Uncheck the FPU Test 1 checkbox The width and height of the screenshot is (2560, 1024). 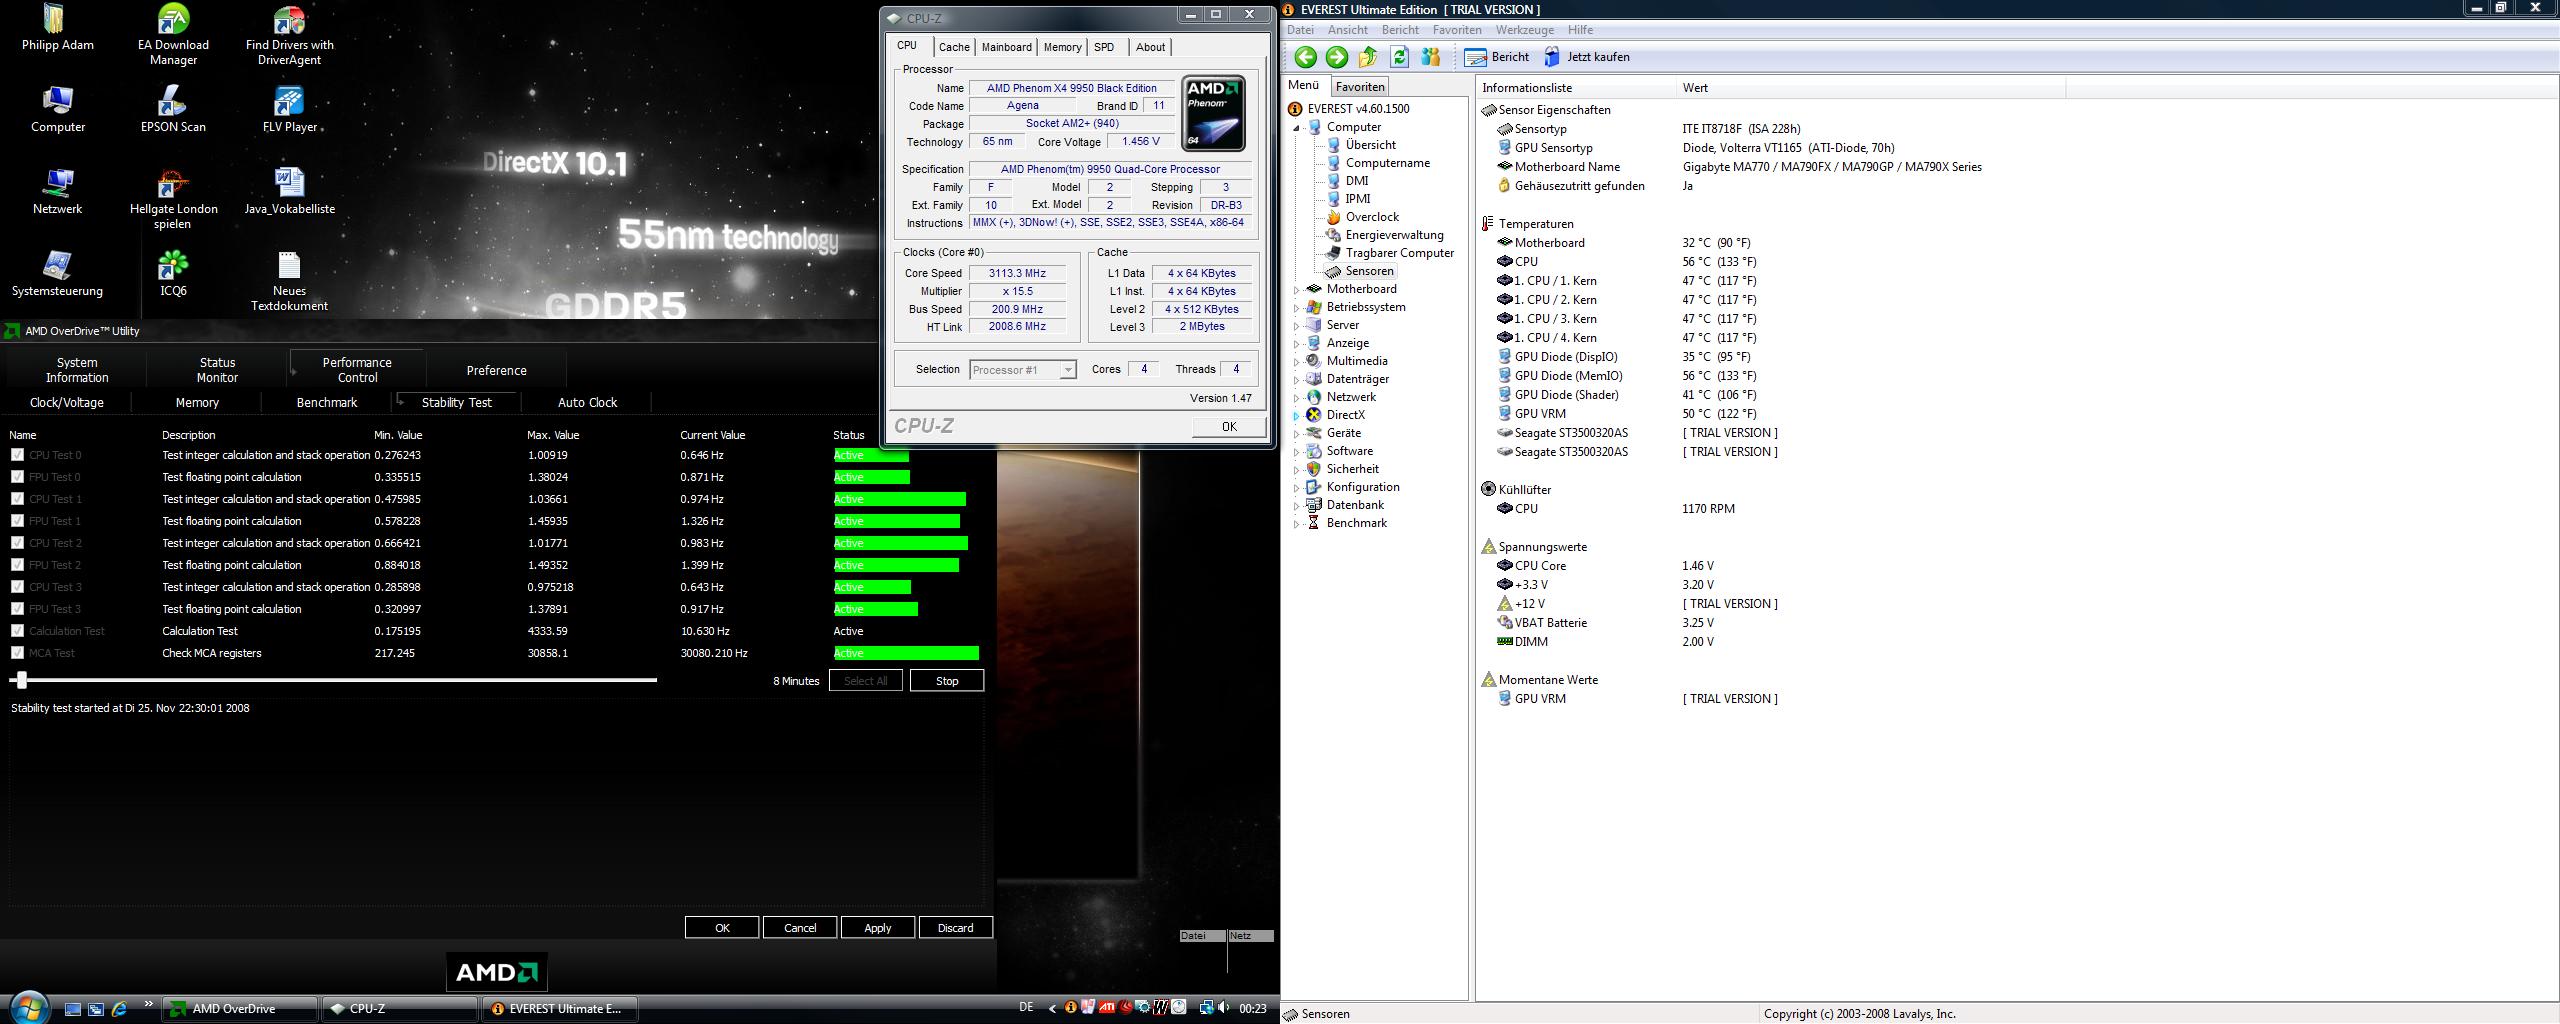point(17,521)
